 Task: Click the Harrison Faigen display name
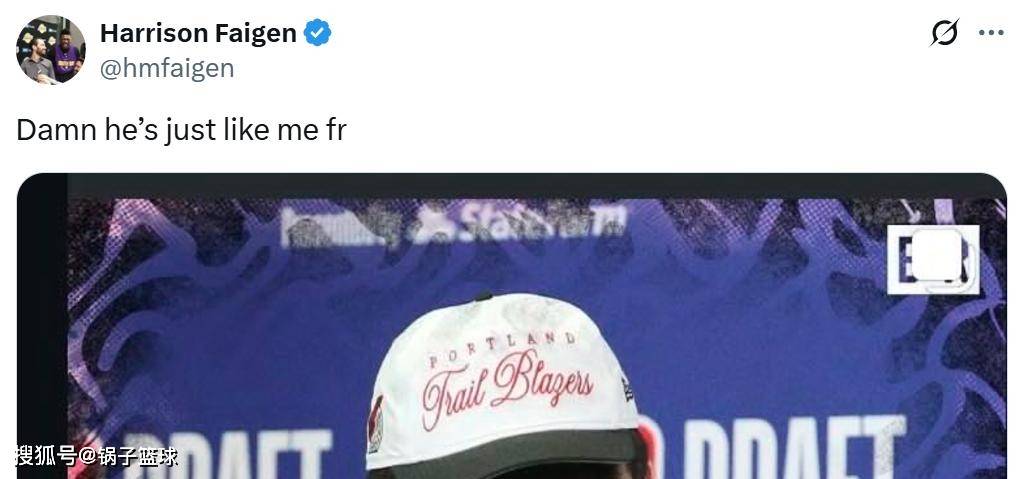point(198,33)
